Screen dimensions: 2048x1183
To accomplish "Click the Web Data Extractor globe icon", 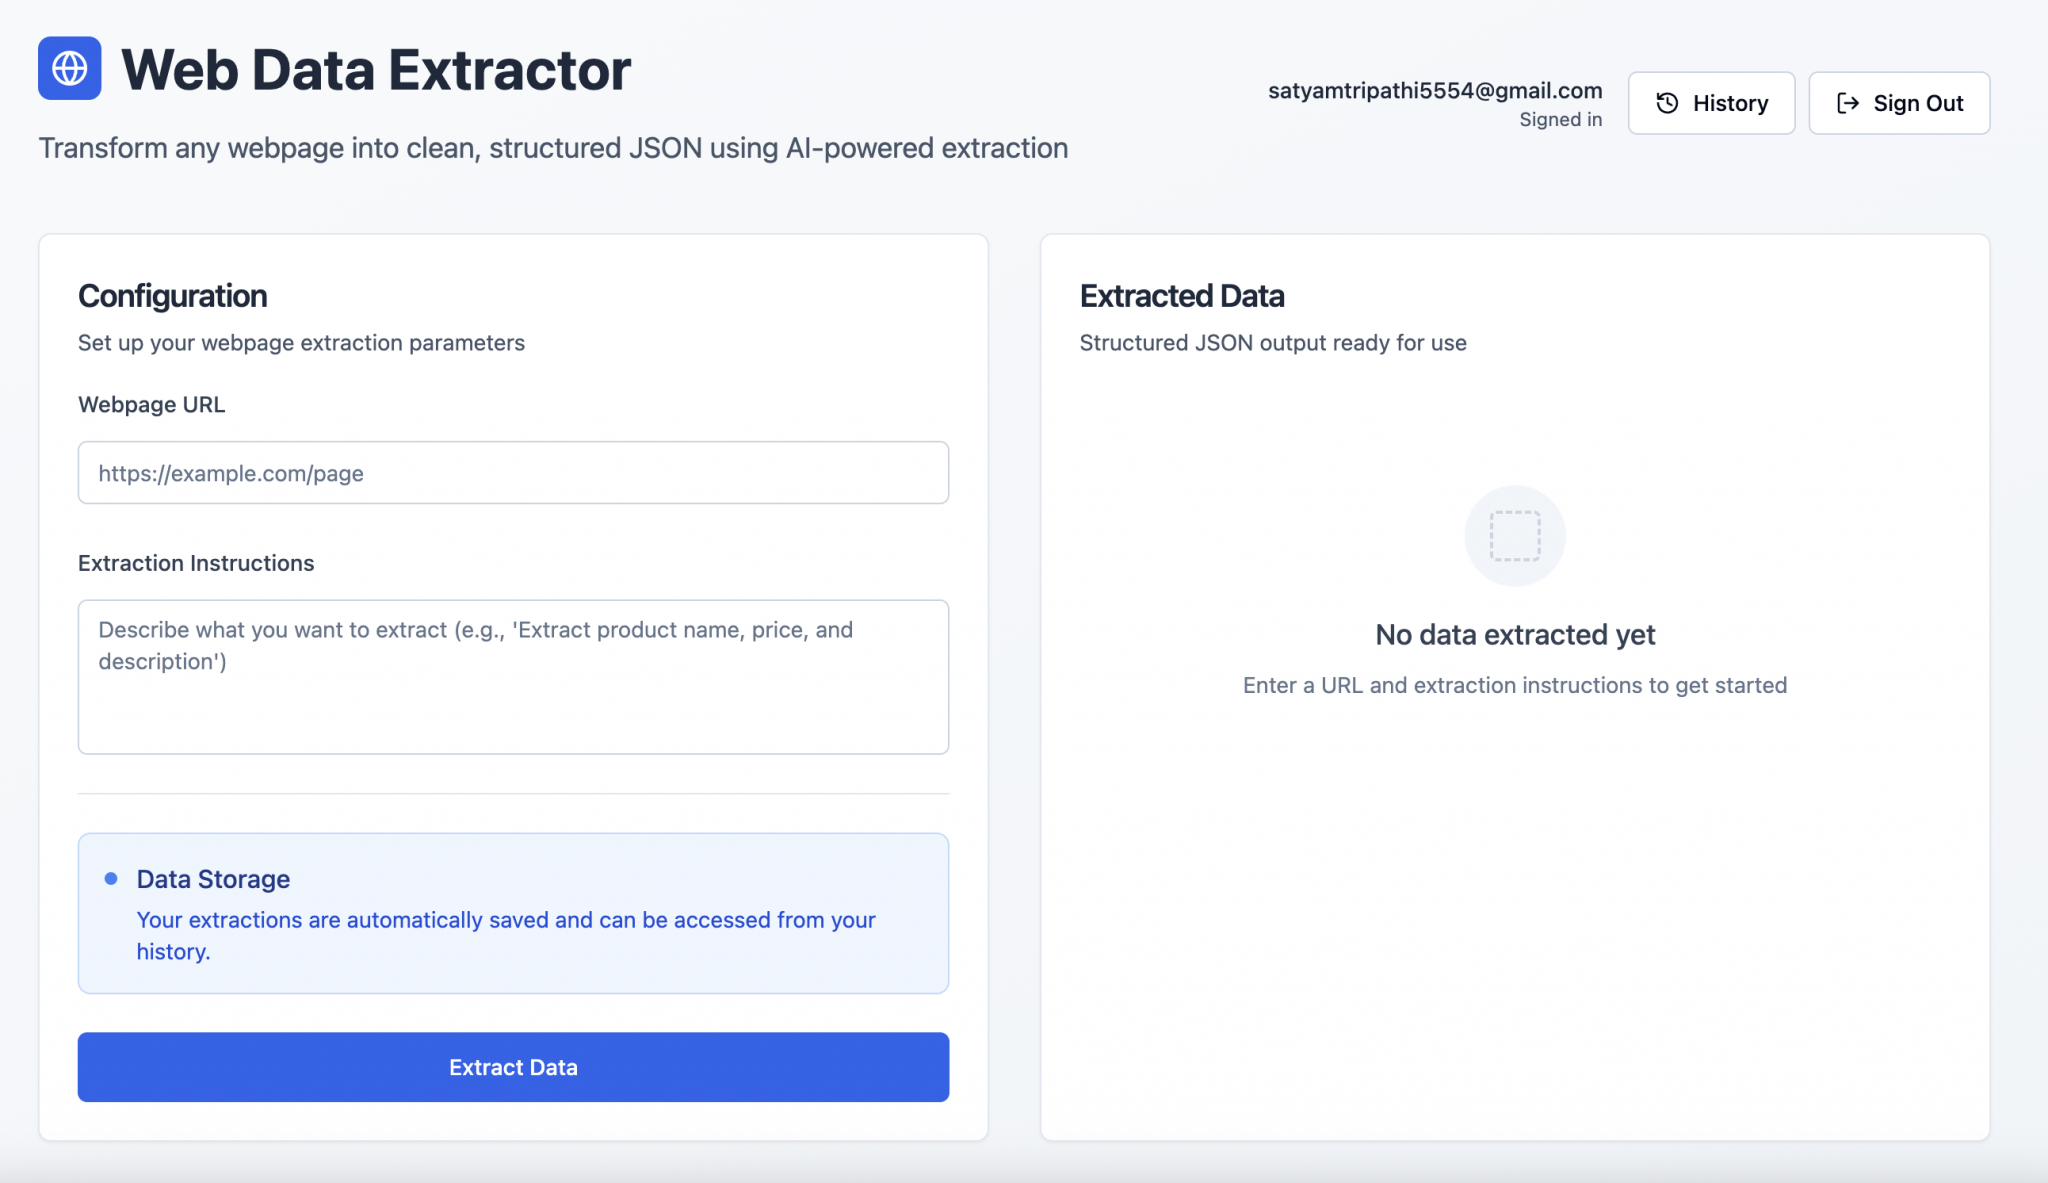I will coord(69,68).
